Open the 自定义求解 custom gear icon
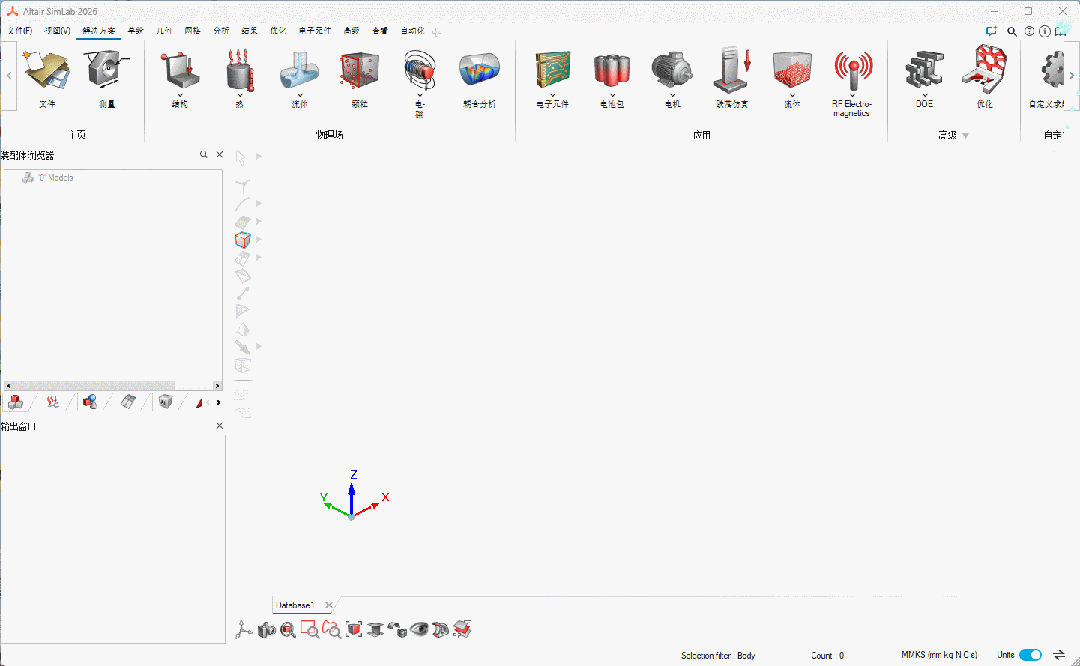This screenshot has width=1080, height=666. click(x=1051, y=71)
